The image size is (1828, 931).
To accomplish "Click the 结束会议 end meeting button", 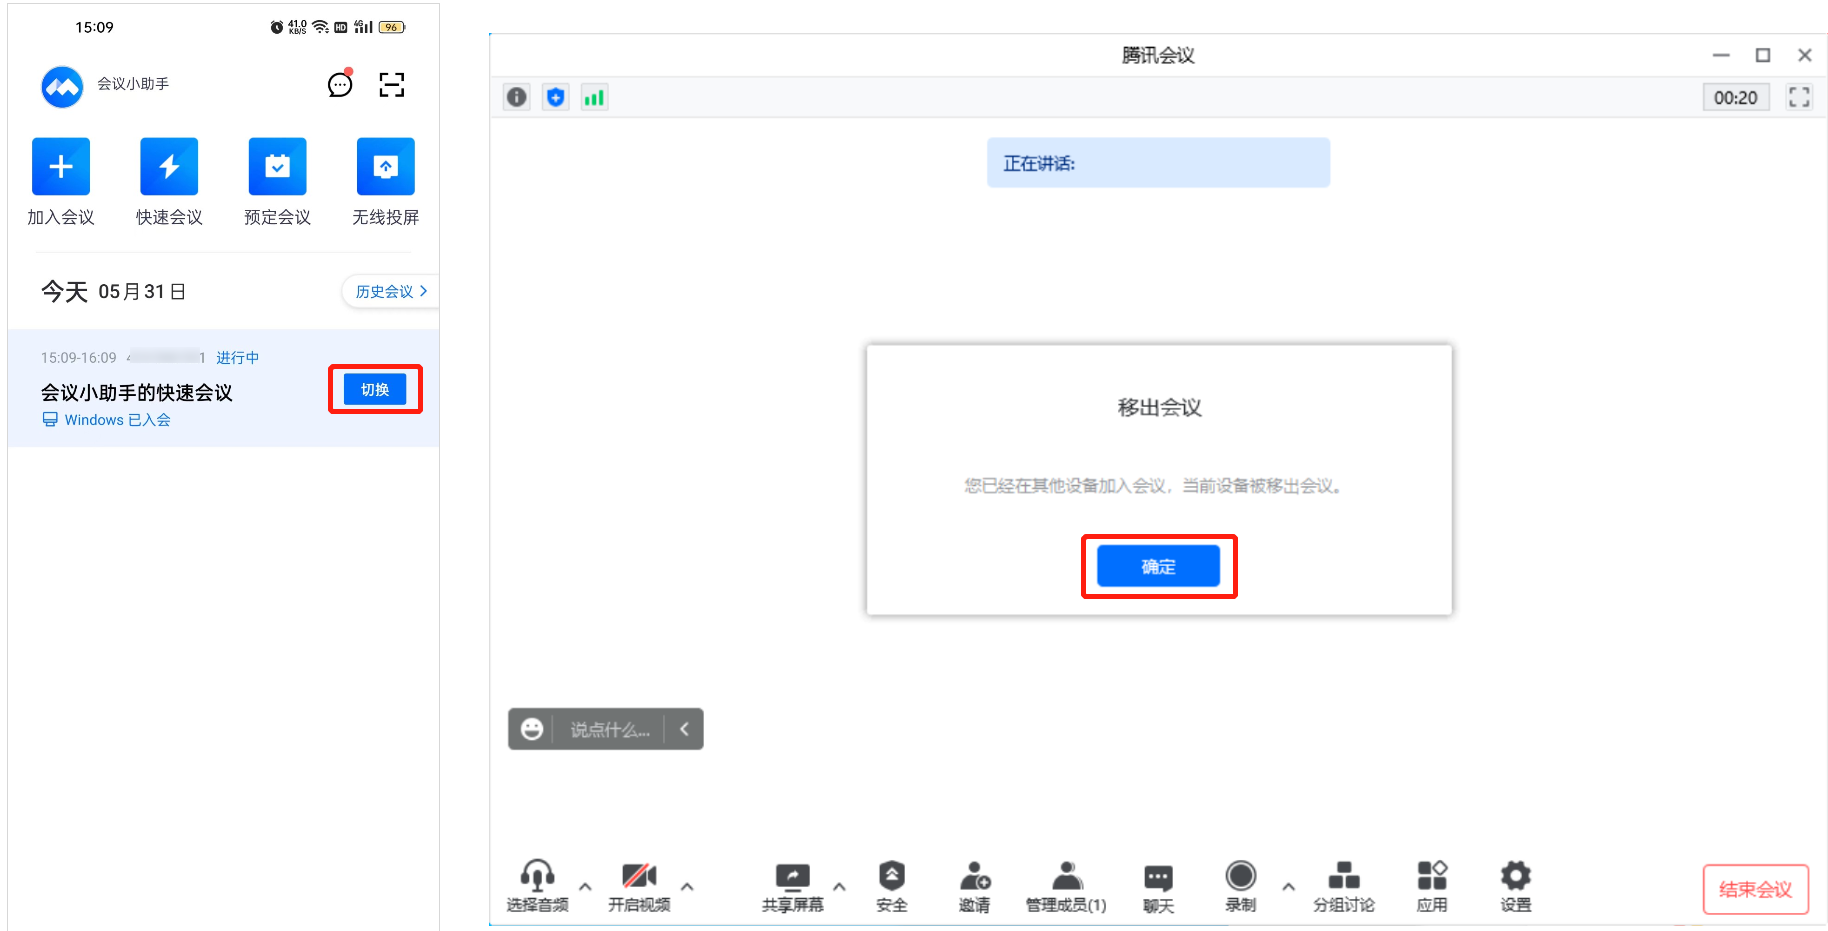I will pyautogui.click(x=1755, y=889).
